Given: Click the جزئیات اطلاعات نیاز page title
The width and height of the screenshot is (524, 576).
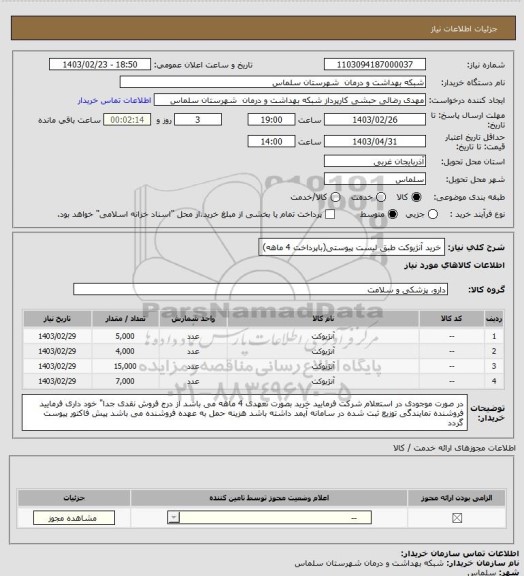Looking at the screenshot, I should pos(464,29).
